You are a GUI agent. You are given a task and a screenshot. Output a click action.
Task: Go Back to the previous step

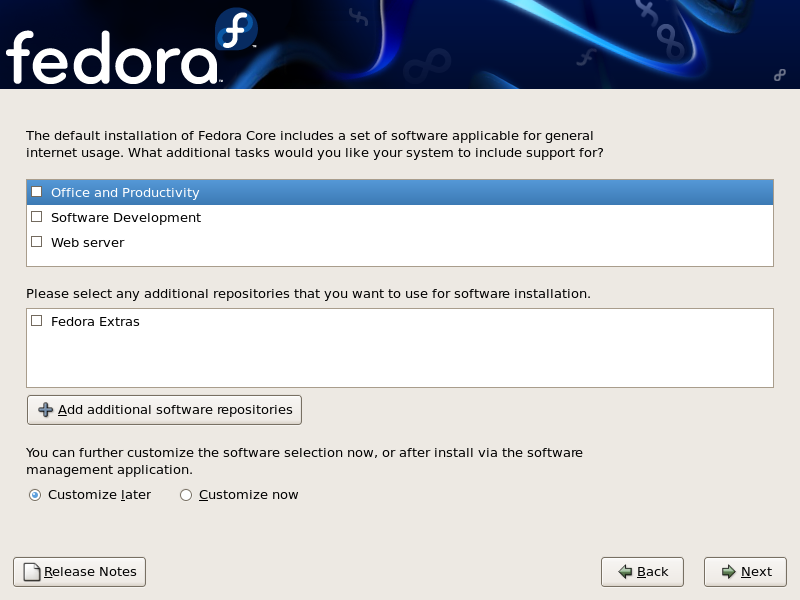642,572
